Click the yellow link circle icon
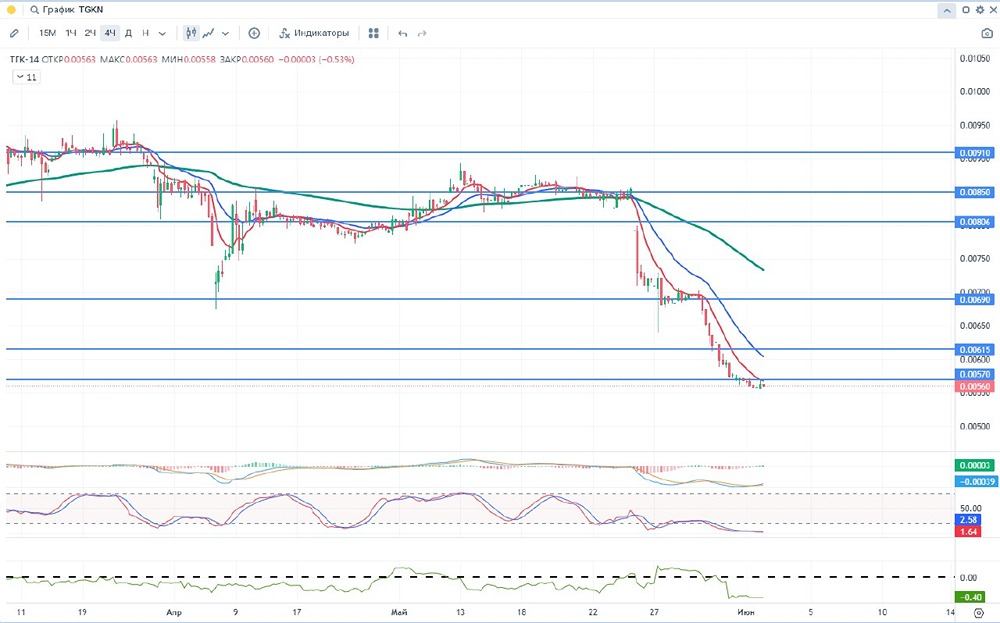Screen dimensions: 1000x623 (x=11, y=10)
